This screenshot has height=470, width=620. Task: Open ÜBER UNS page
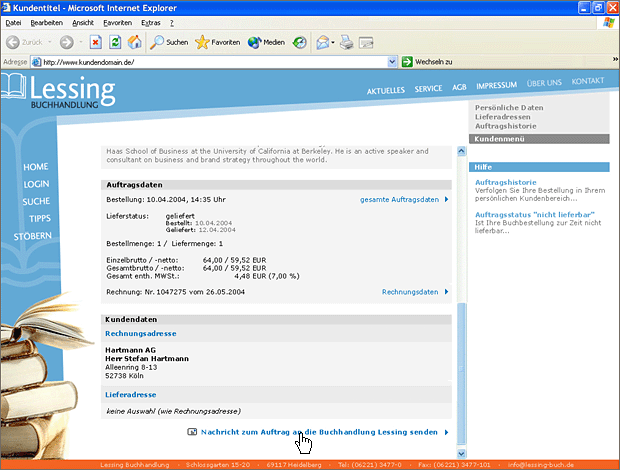pyautogui.click(x=544, y=83)
